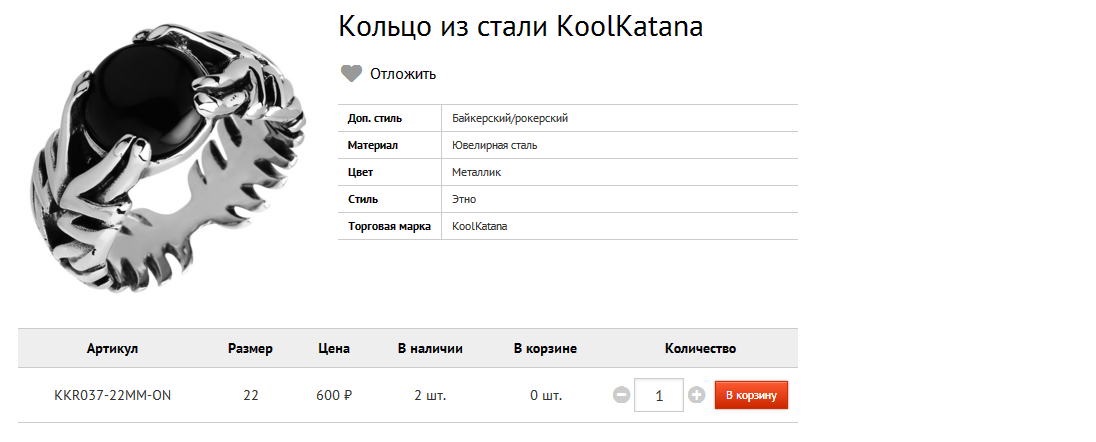Select the article code KKR037-22MM-ON
The width and height of the screenshot is (1096, 442).
(x=112, y=395)
